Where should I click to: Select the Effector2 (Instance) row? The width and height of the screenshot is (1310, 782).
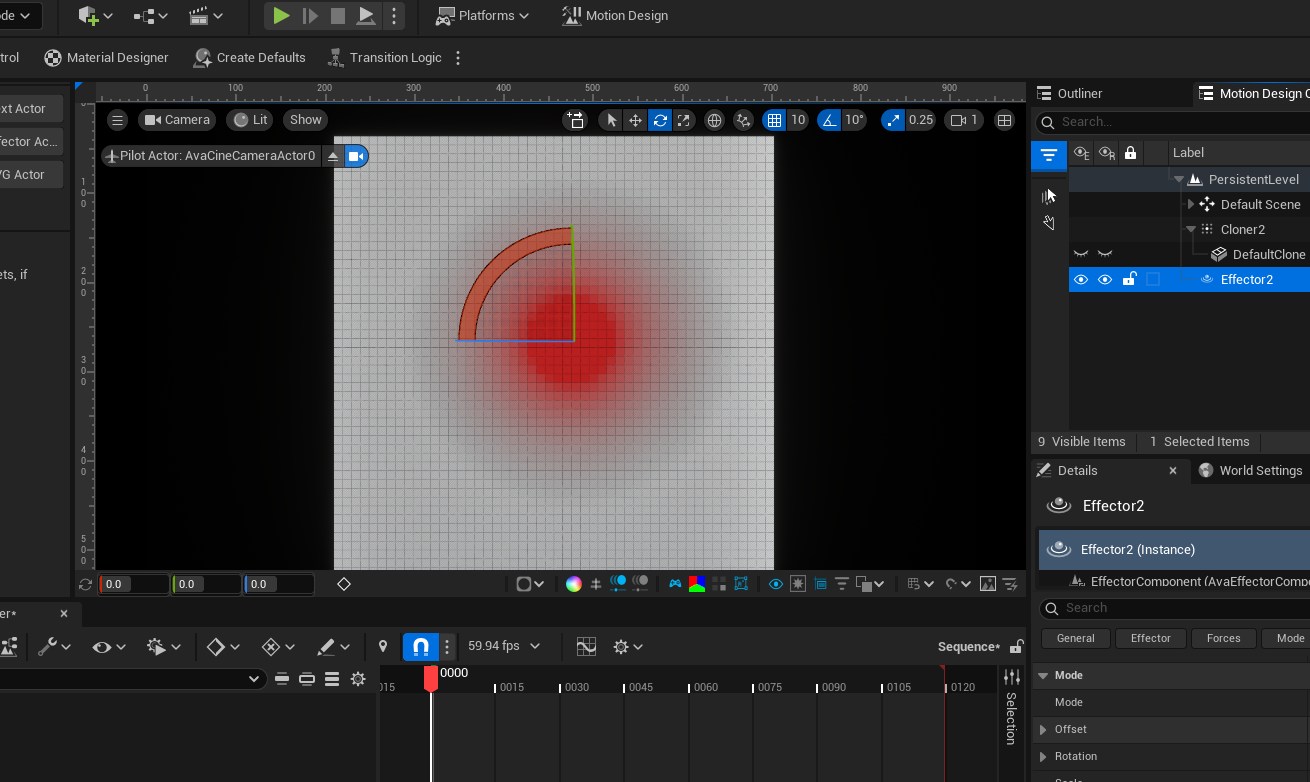coord(1174,549)
